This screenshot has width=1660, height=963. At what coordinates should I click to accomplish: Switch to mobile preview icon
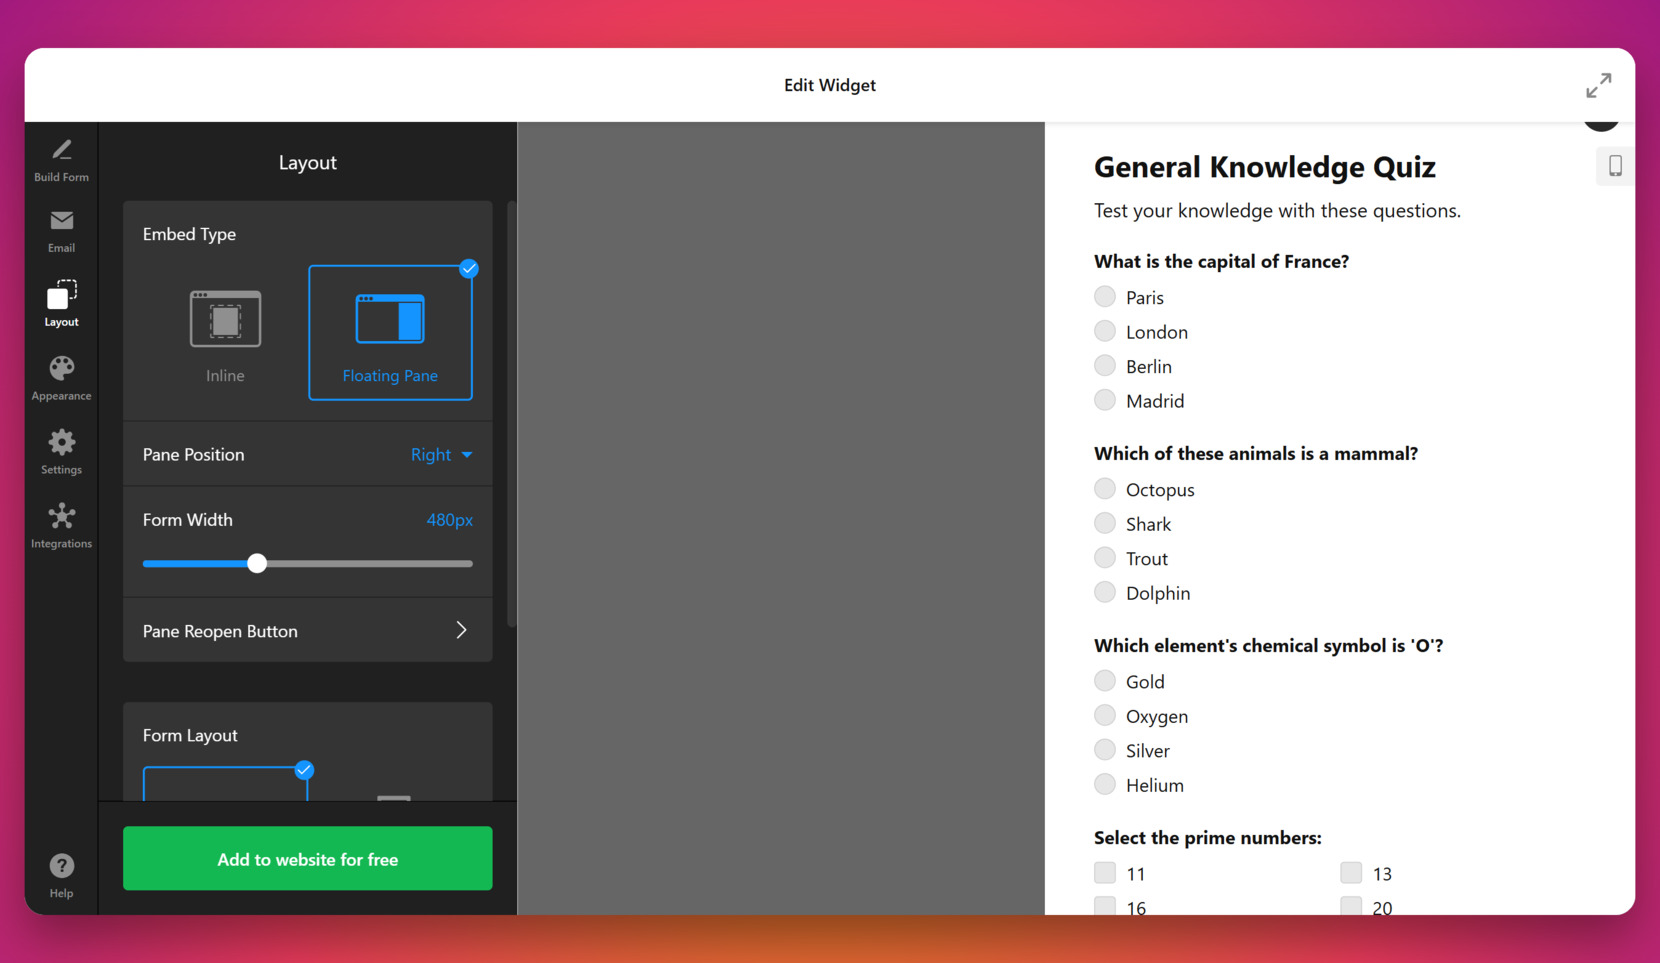[1614, 166]
